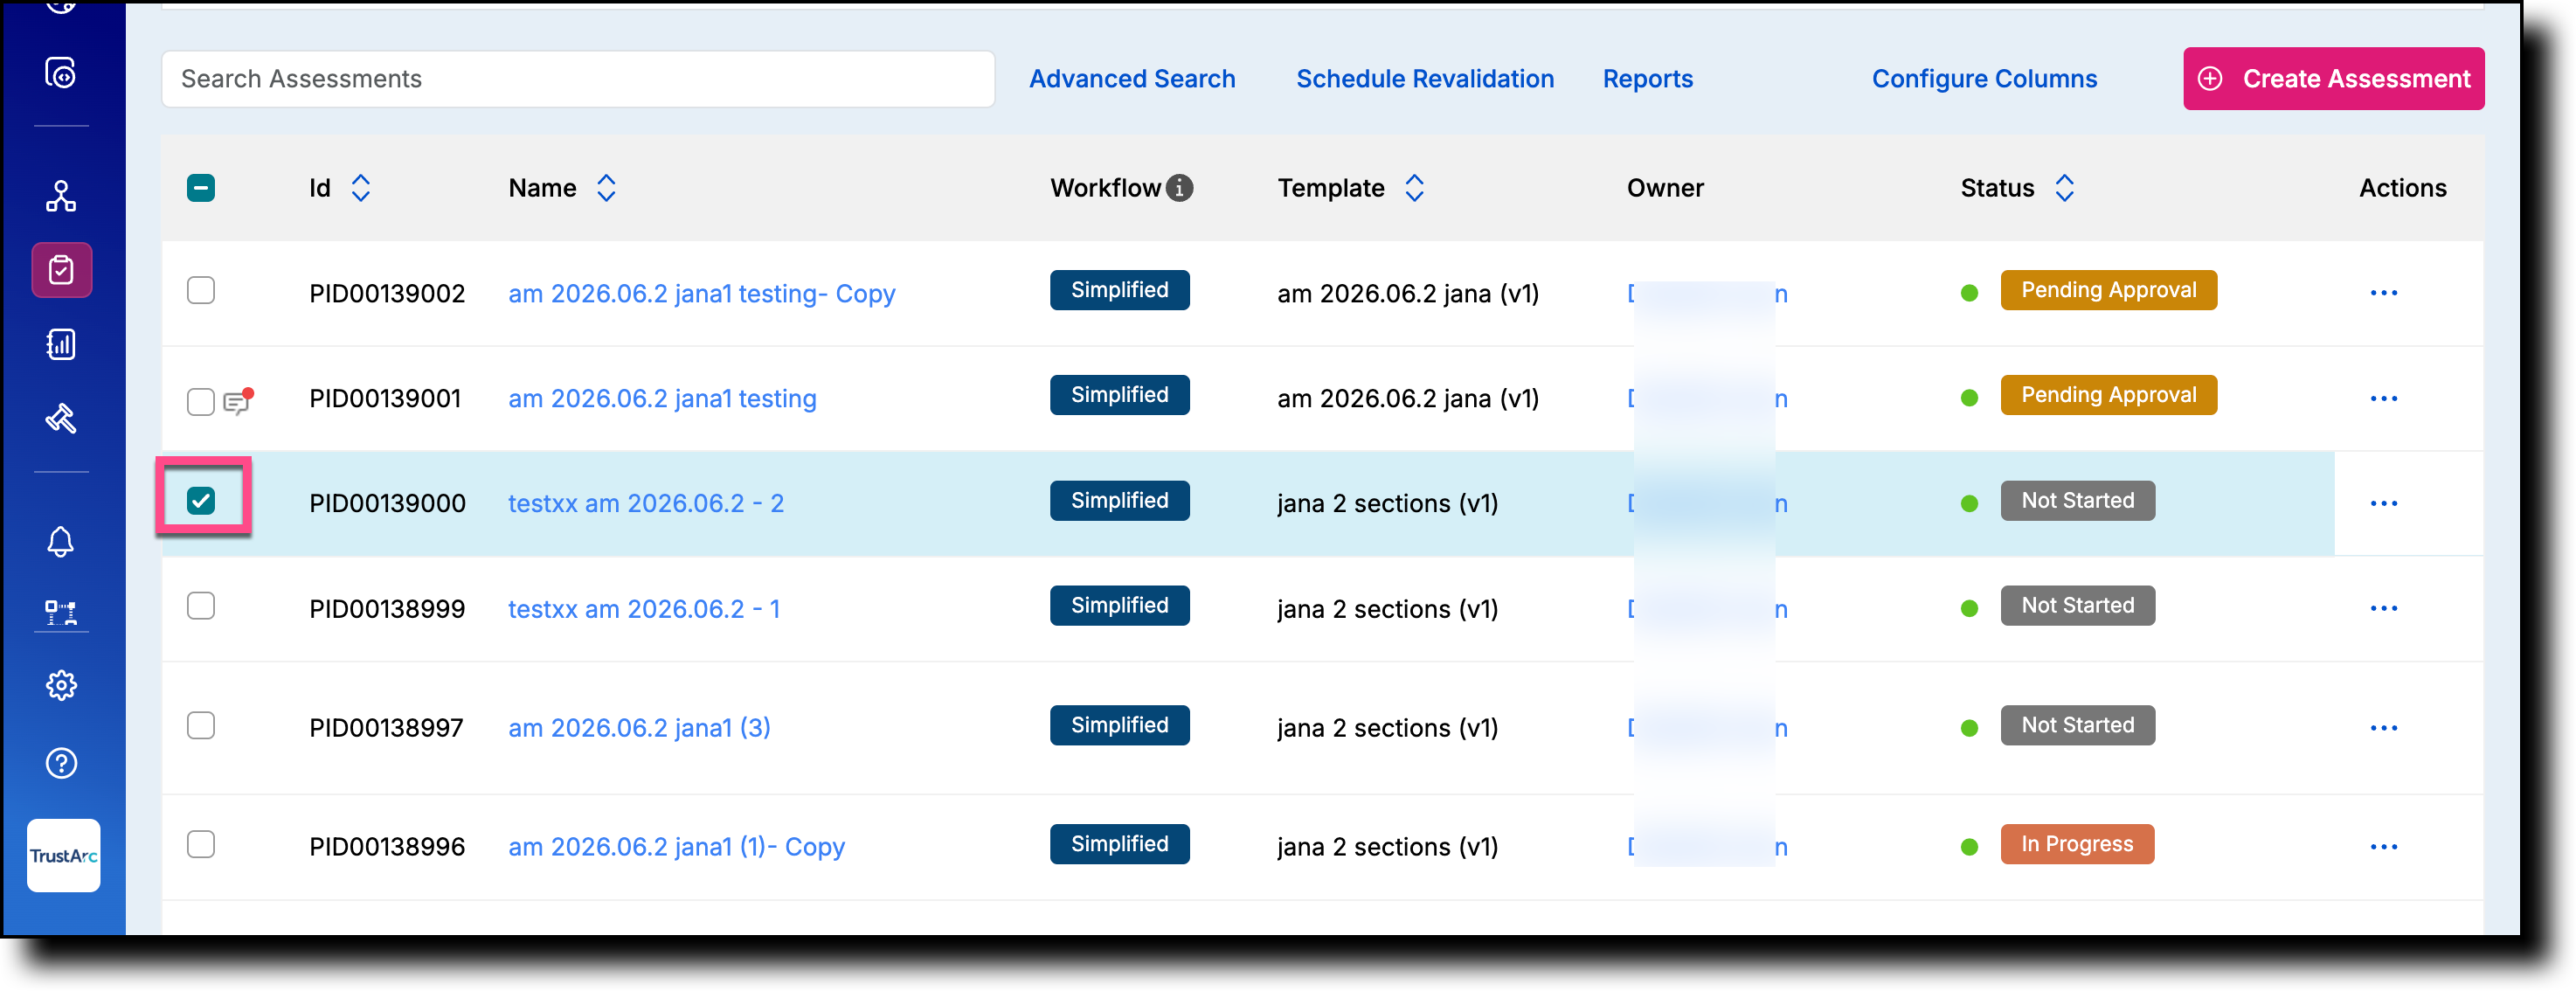Viewport: 2576px width, 991px height.
Task: Click the Workflow info icon
Action: click(x=1180, y=188)
